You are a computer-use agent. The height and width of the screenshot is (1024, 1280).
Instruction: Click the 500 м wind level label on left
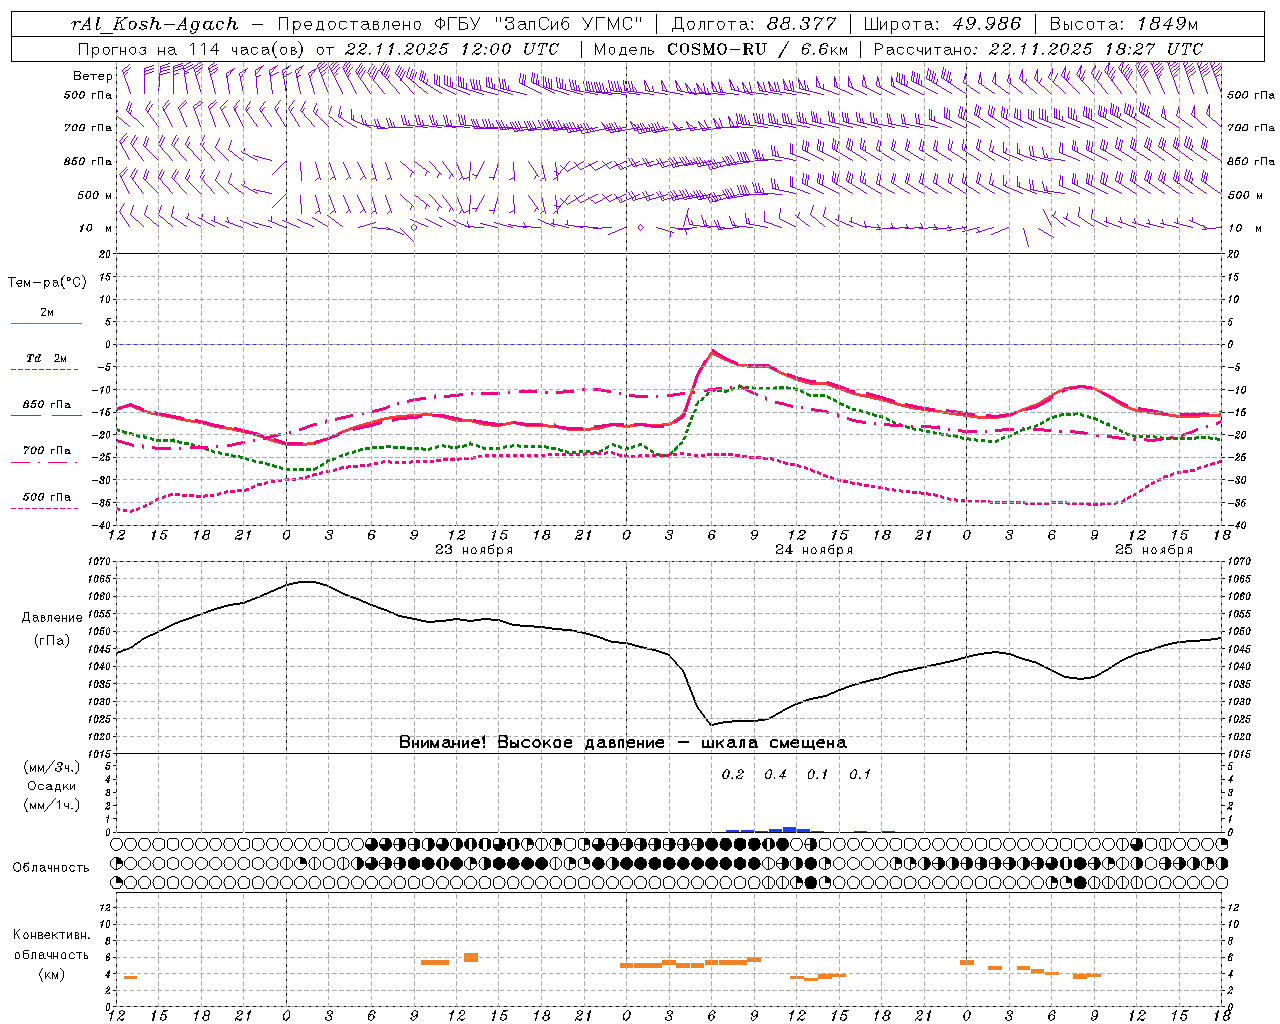click(x=96, y=195)
